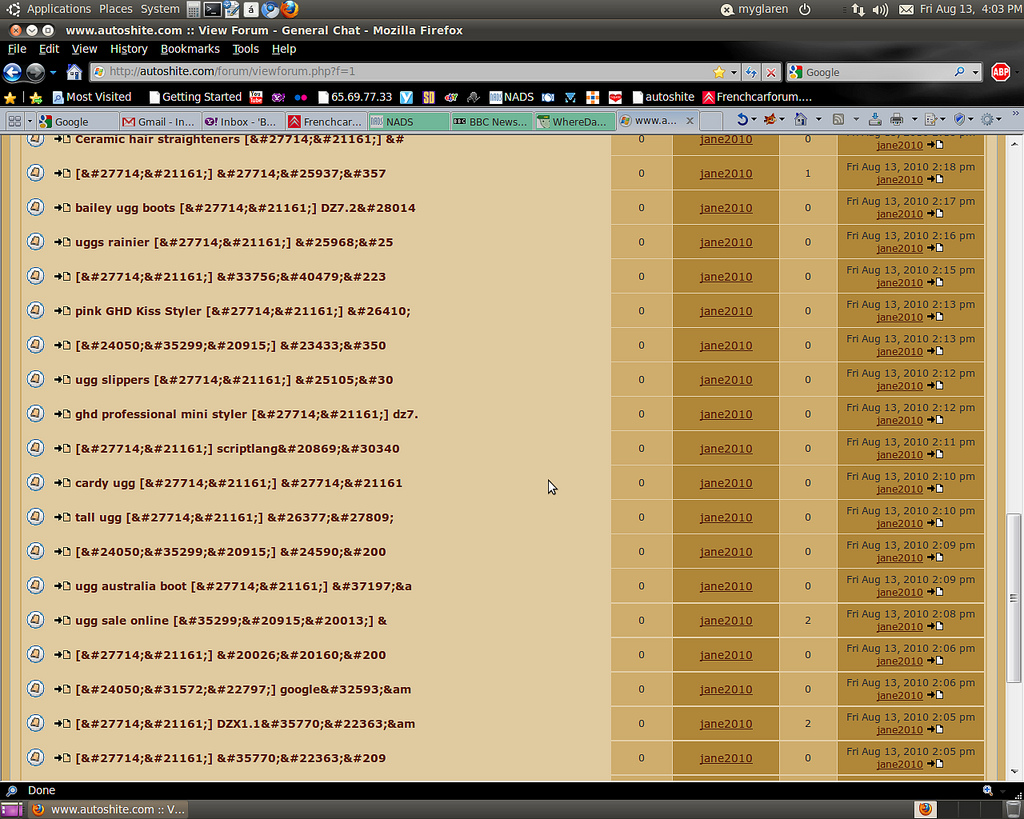Screen dimensions: 1024x819
Task: Click the reload page icon
Action: (751, 72)
